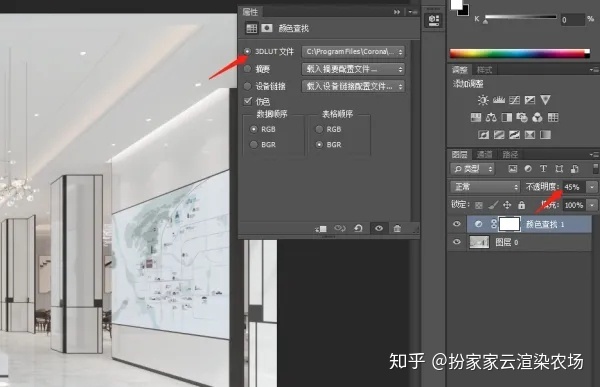The height and width of the screenshot is (387, 600).
Task: Switch to the 调整 tab
Action: pyautogui.click(x=459, y=70)
